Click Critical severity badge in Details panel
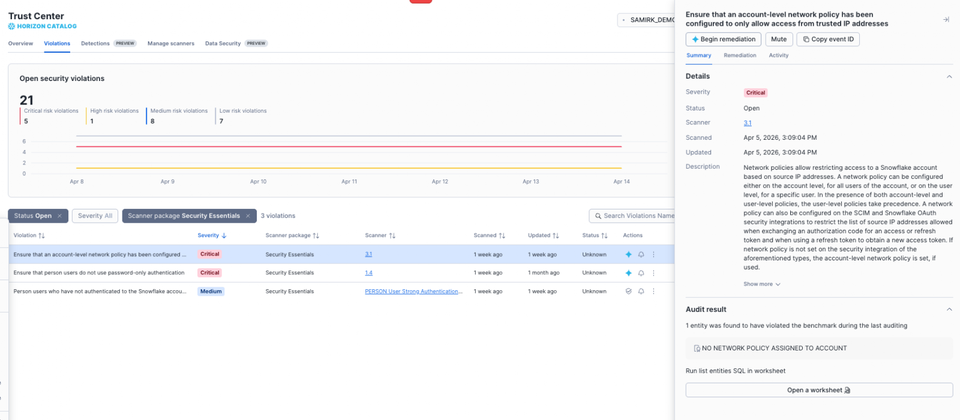This screenshot has height=420, width=960. point(756,92)
